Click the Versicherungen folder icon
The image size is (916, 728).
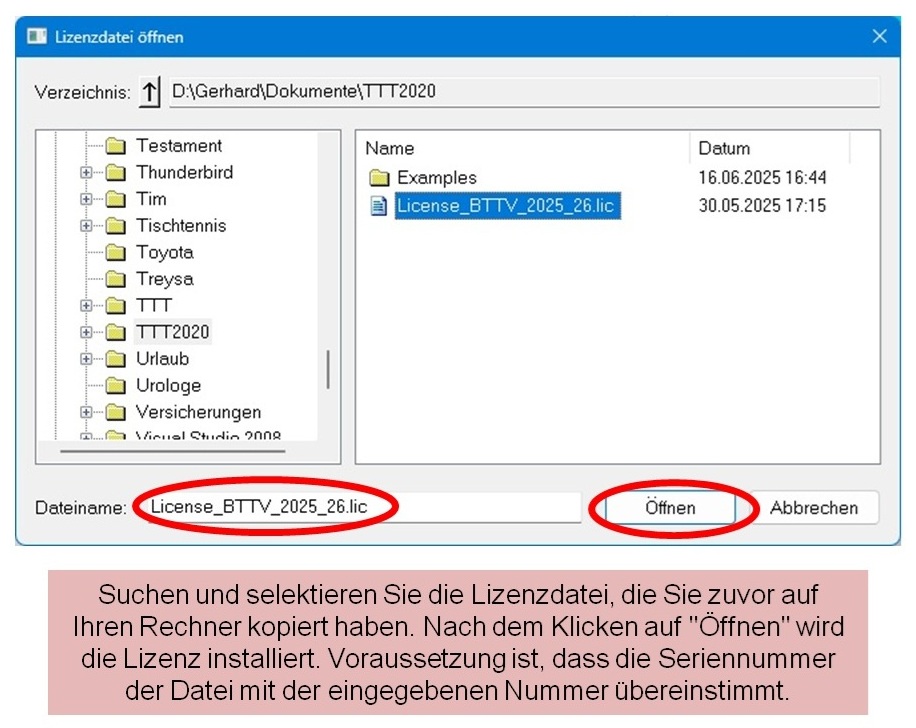click(x=115, y=412)
